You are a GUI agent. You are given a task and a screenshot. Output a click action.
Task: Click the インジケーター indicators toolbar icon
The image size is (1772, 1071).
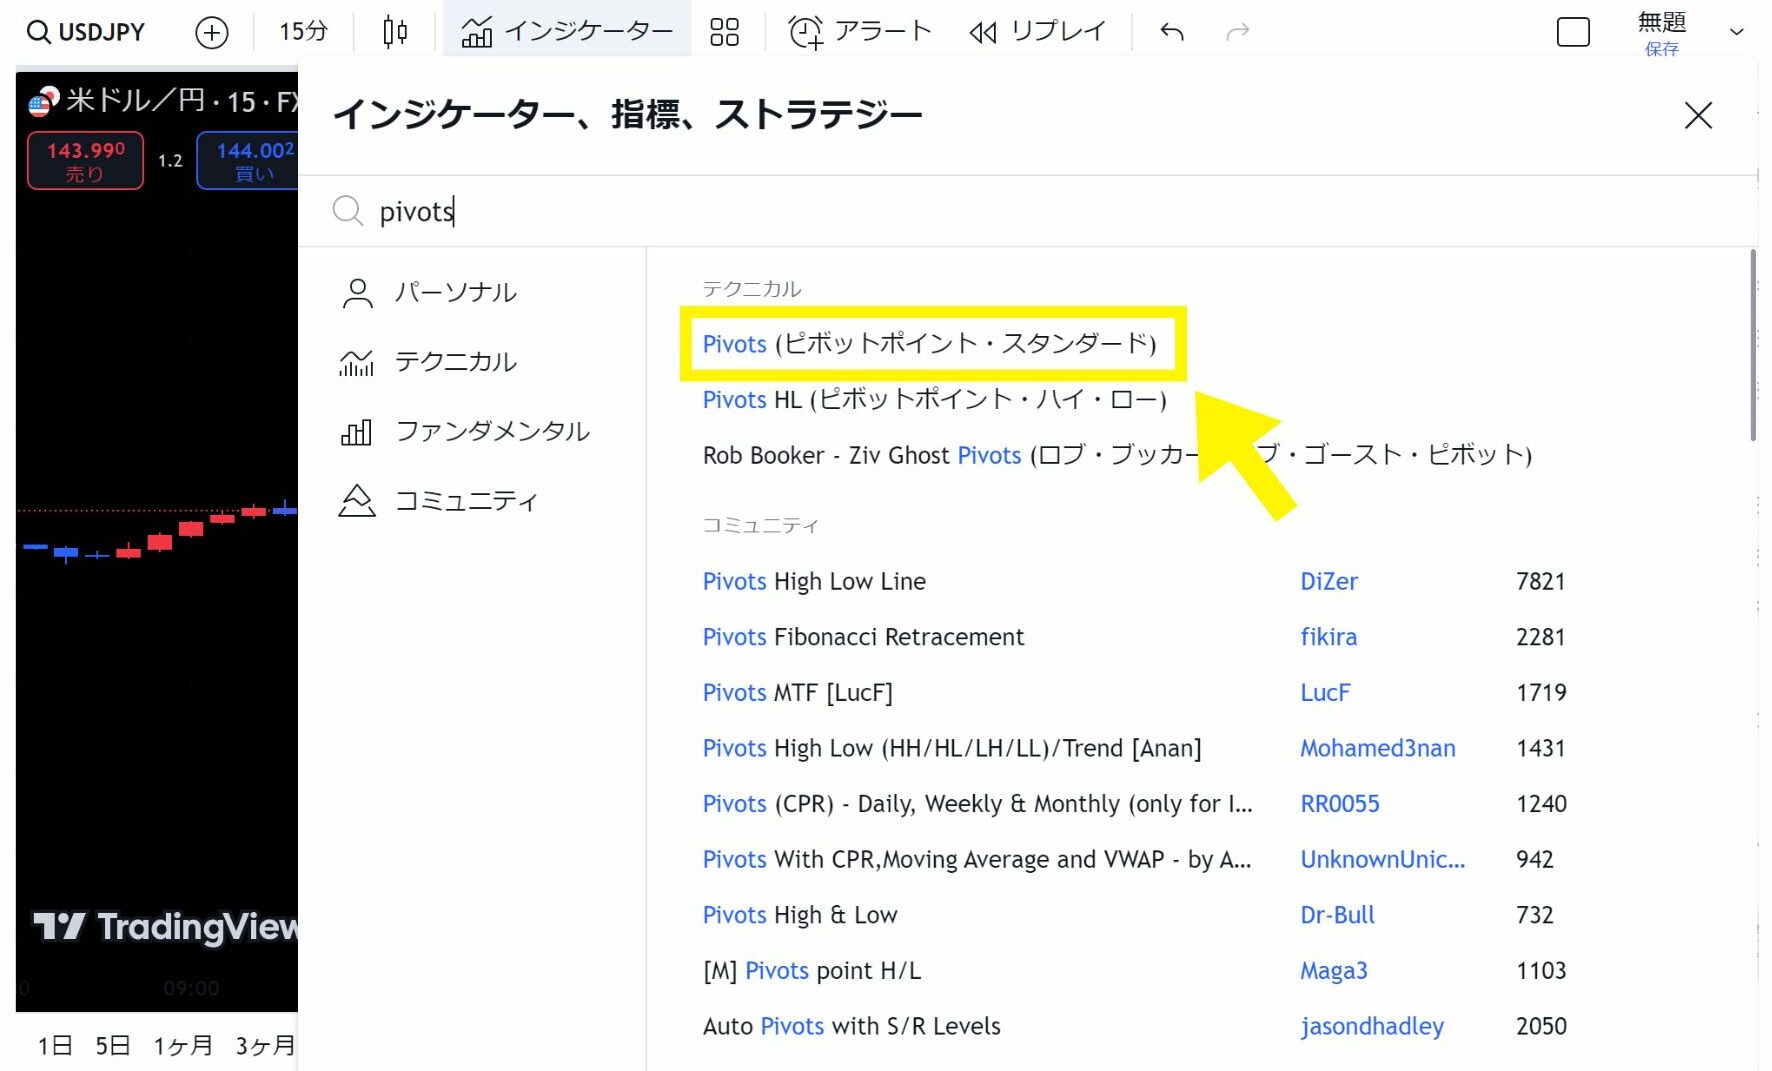tap(478, 31)
